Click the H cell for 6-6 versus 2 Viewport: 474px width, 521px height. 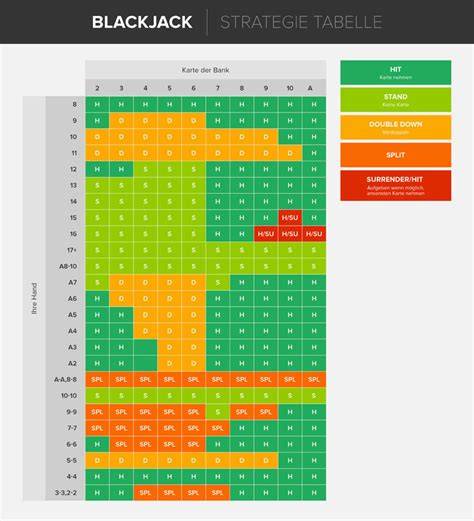97,444
